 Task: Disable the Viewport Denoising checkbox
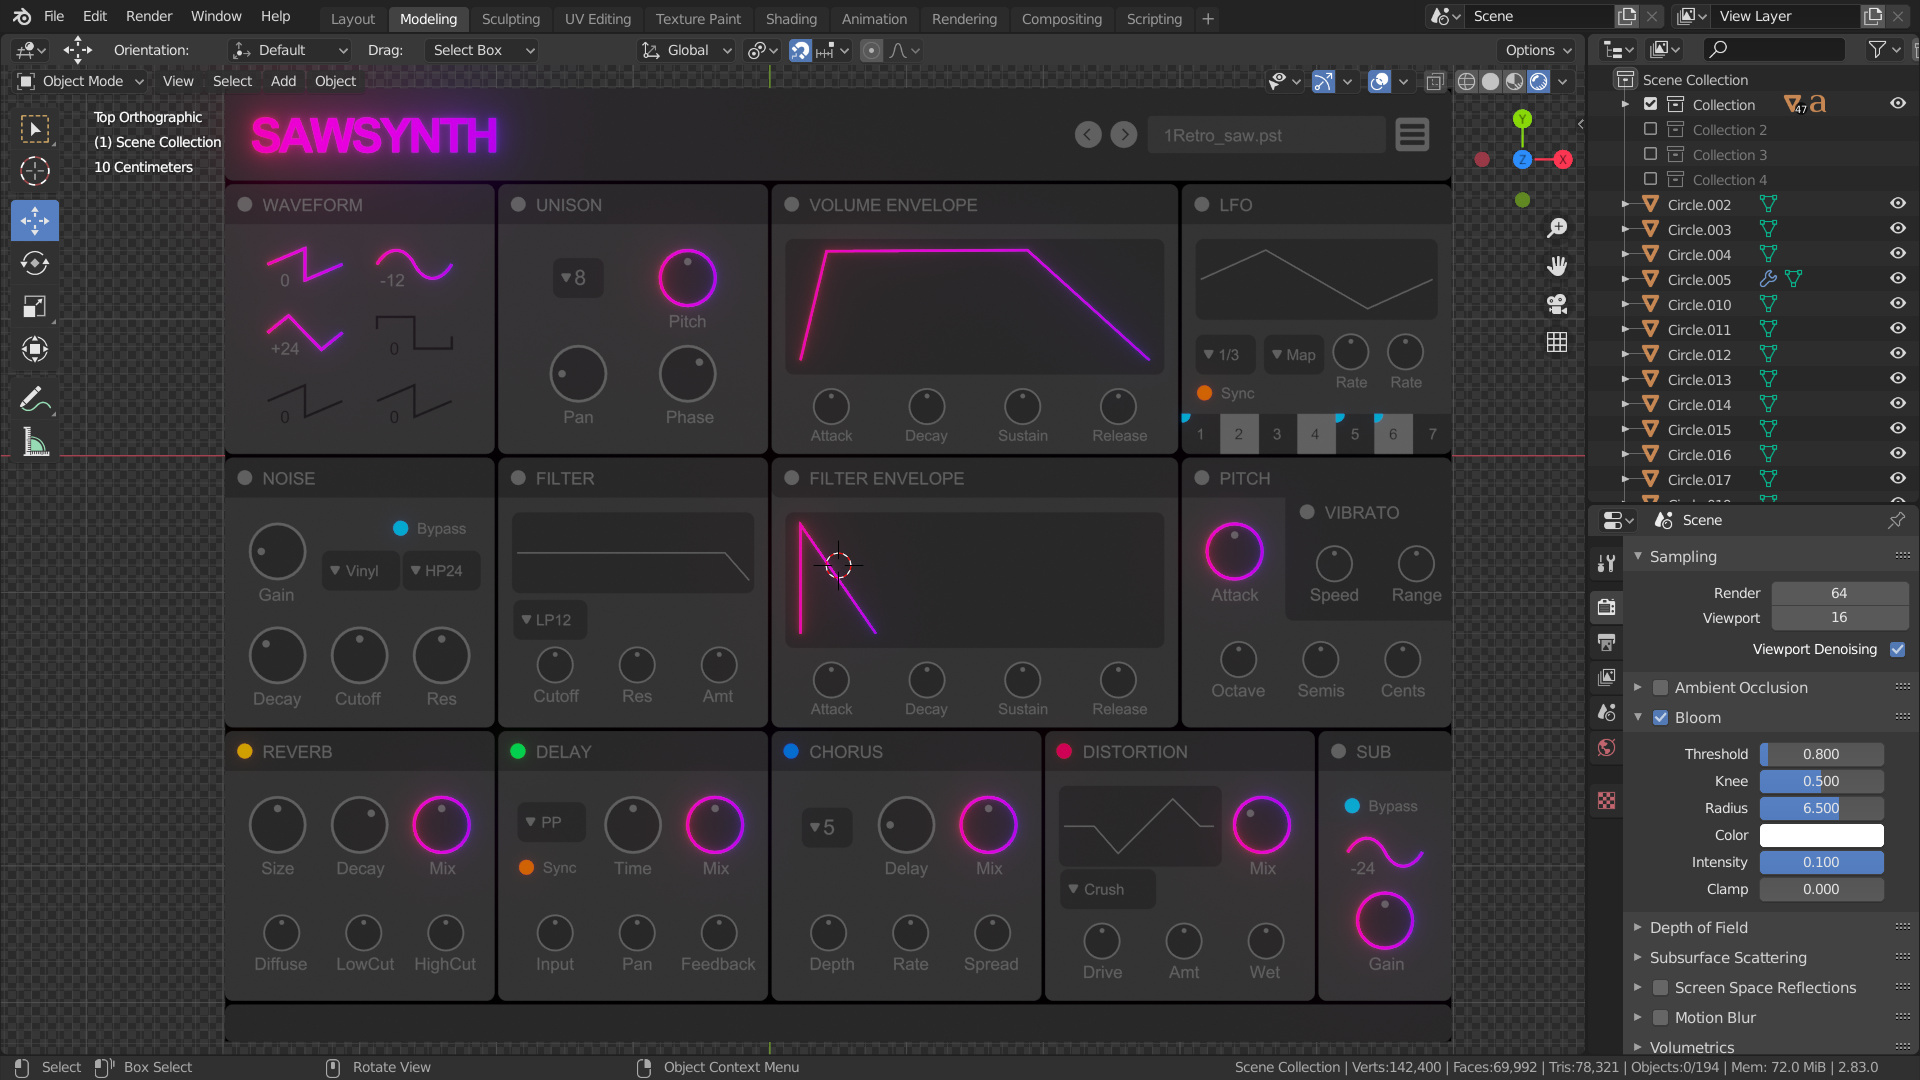[x=1897, y=649]
